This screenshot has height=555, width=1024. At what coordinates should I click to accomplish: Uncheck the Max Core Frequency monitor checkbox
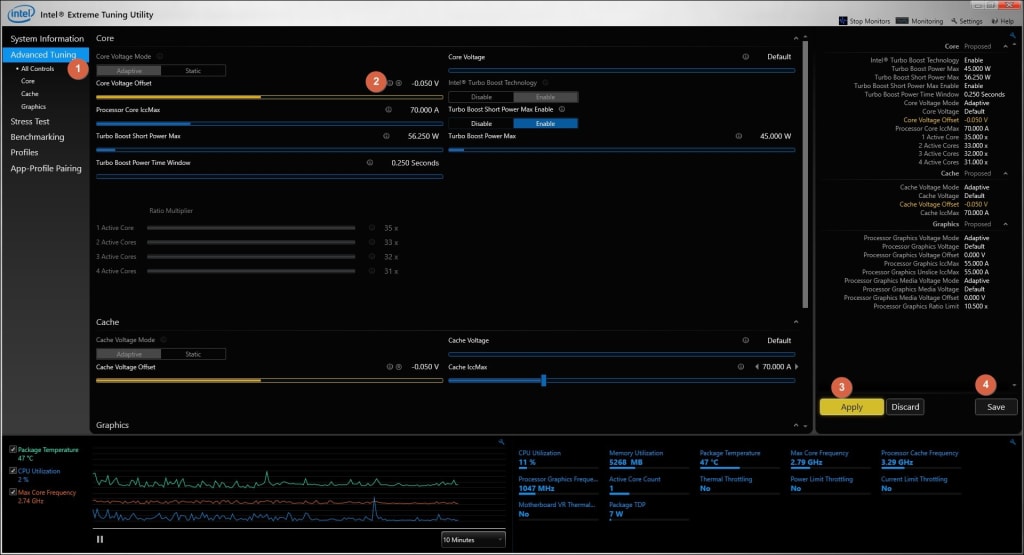(13, 492)
